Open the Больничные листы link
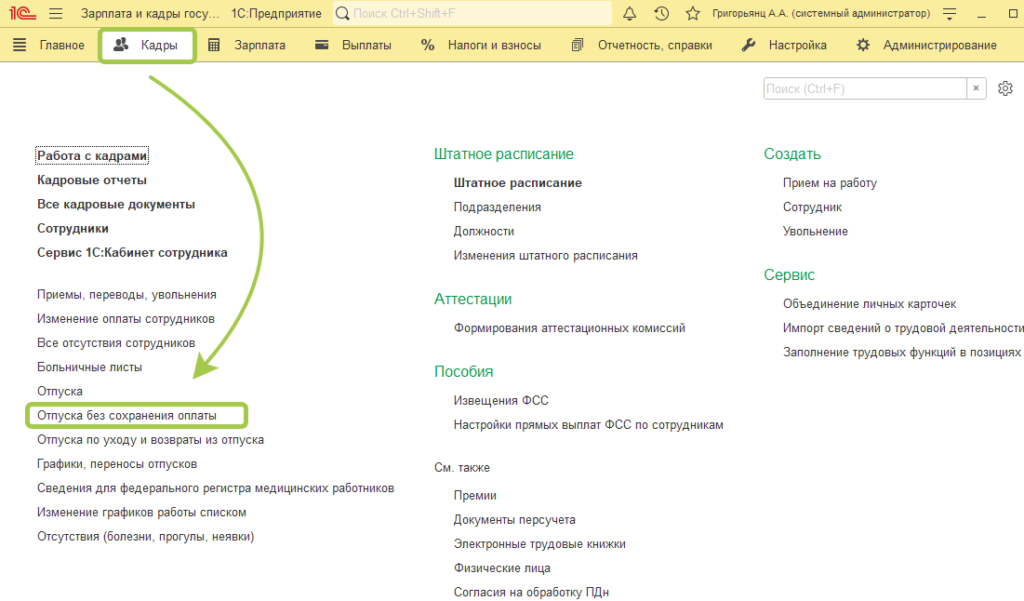The image size is (1024, 601). pyautogui.click(x=89, y=367)
